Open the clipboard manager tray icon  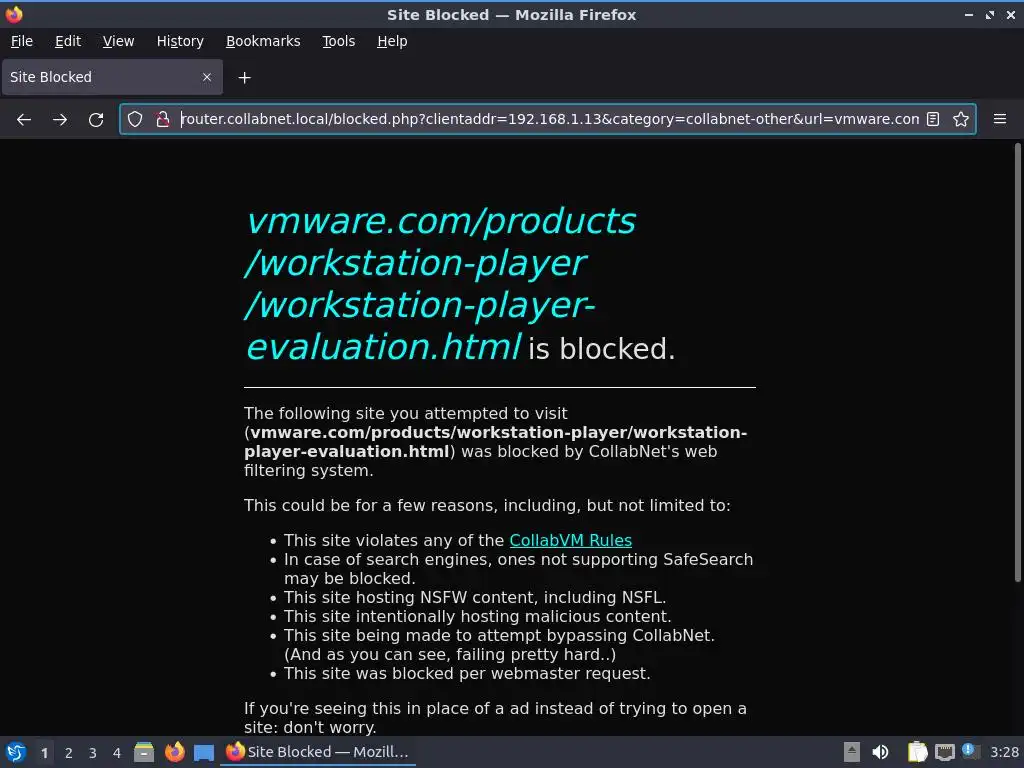pos(917,752)
